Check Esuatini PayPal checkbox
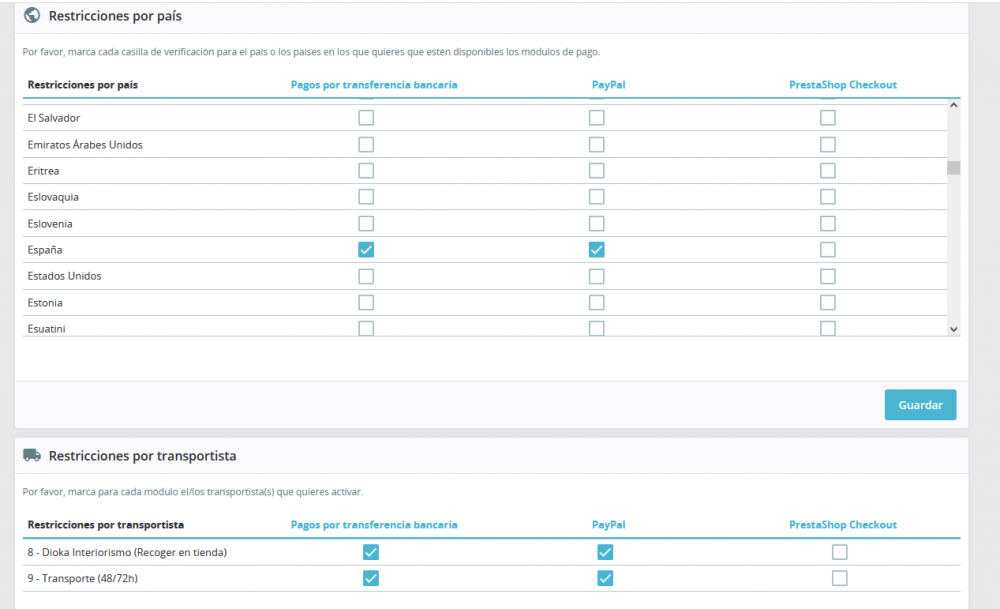 point(596,328)
